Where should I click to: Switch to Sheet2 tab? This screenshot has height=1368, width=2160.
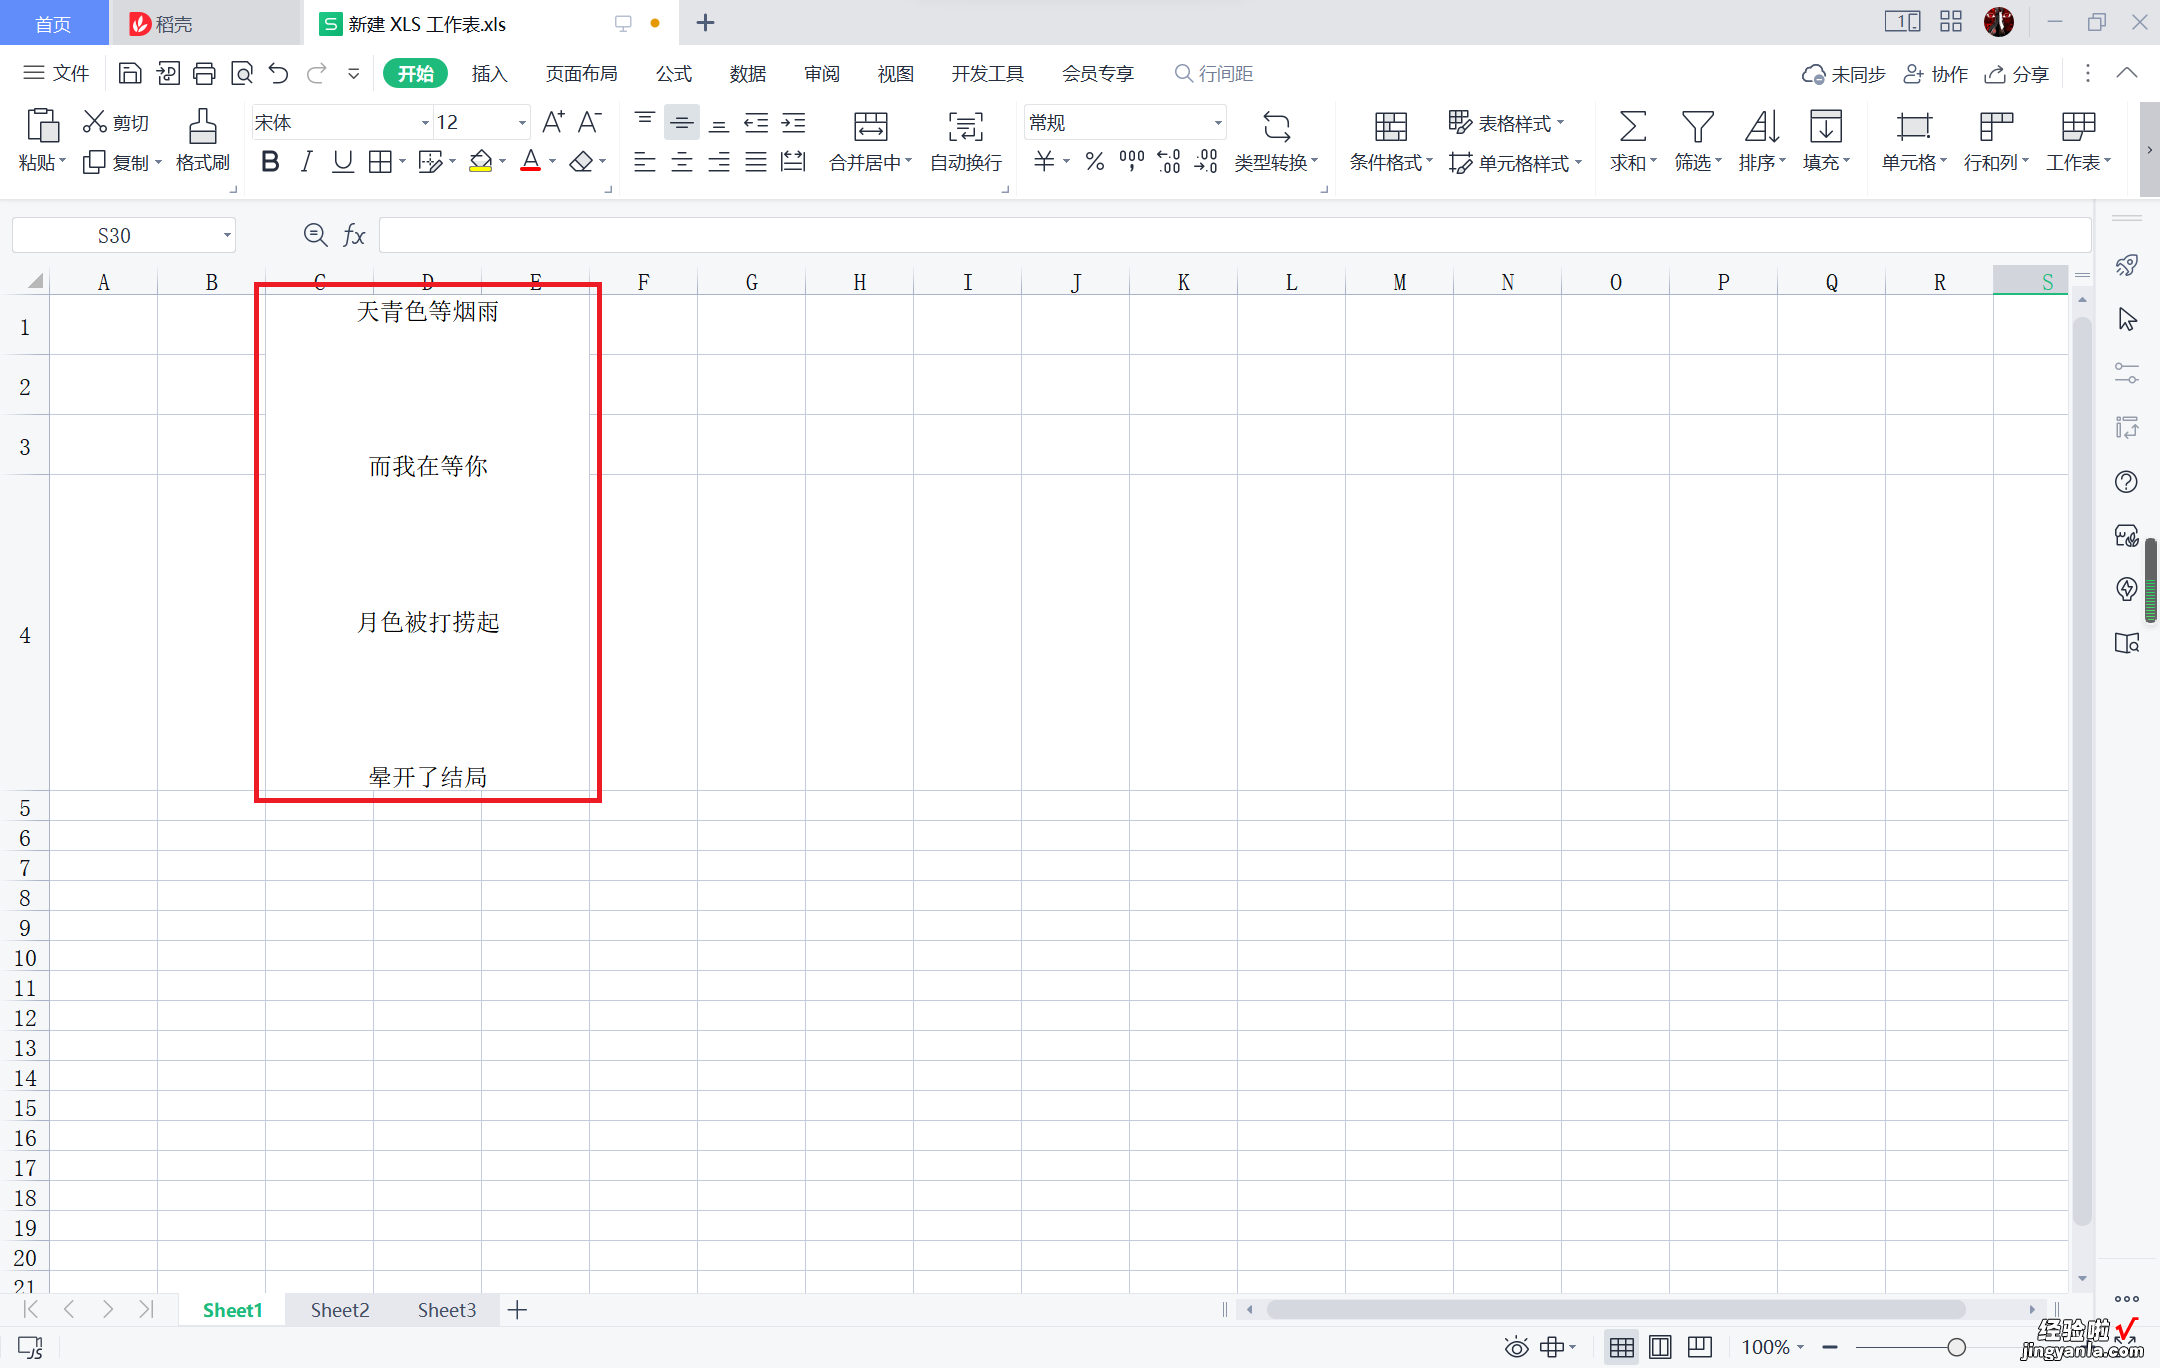[340, 1310]
